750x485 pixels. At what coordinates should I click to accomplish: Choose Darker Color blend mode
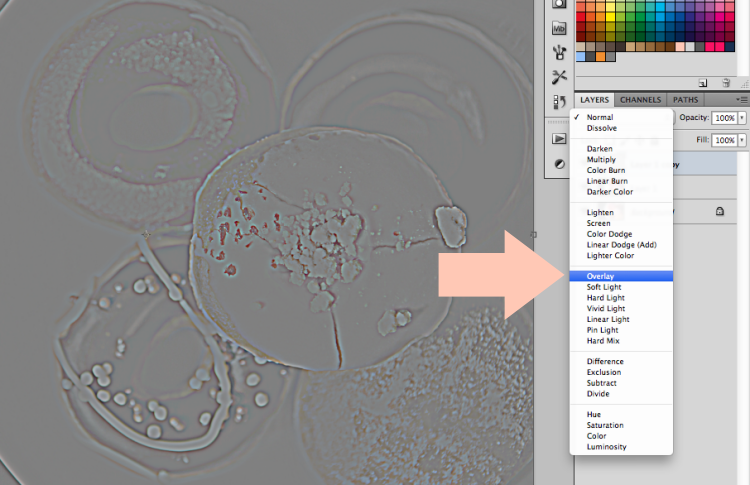coord(621,192)
